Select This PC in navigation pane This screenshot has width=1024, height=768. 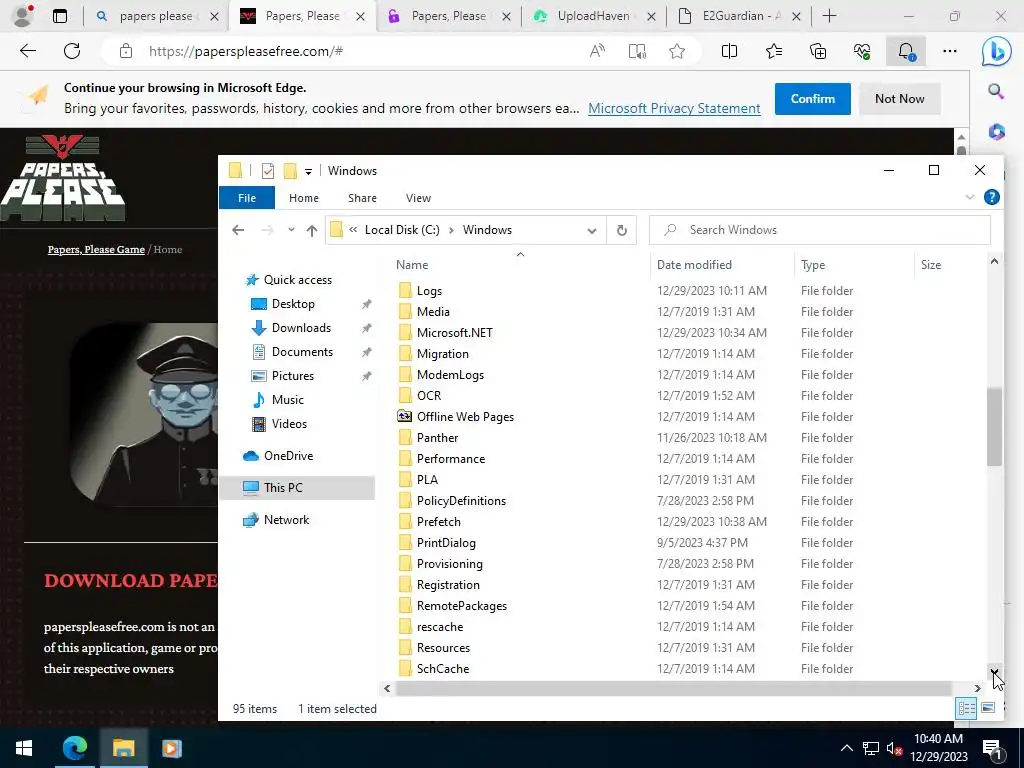(283, 488)
